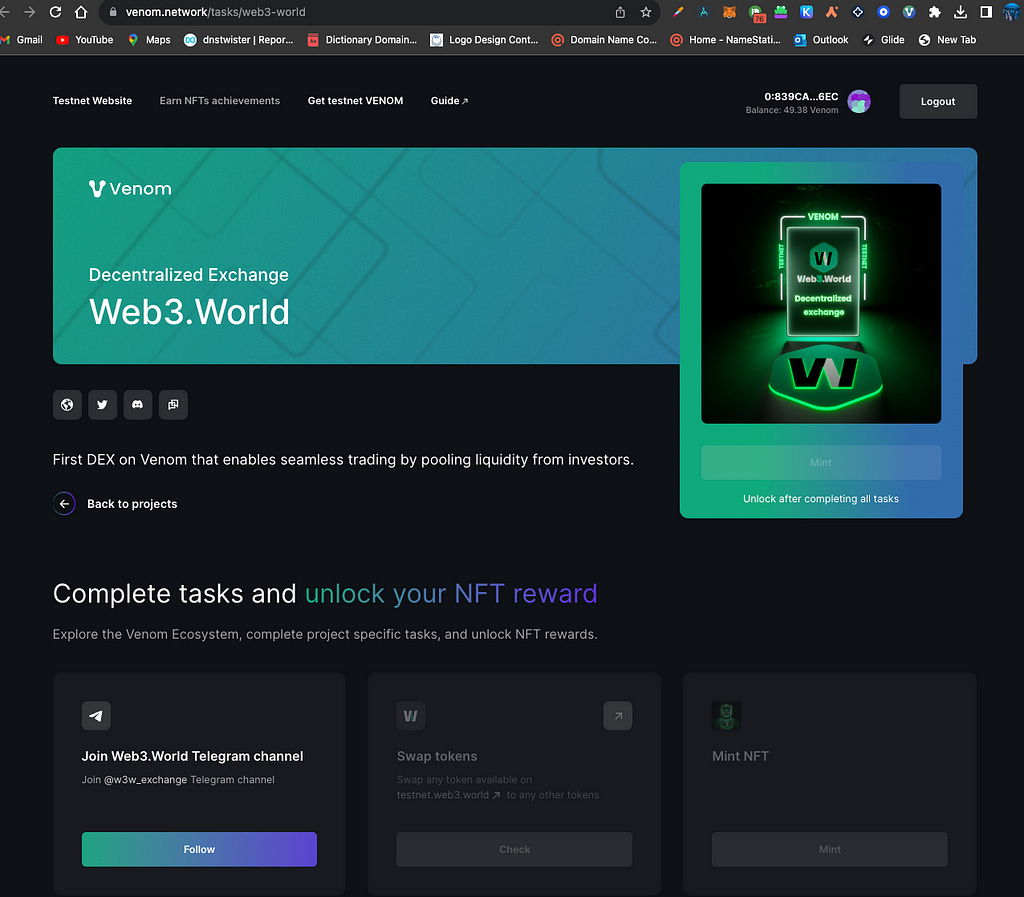
Task: Open the green frog extension
Action: (x=781, y=12)
